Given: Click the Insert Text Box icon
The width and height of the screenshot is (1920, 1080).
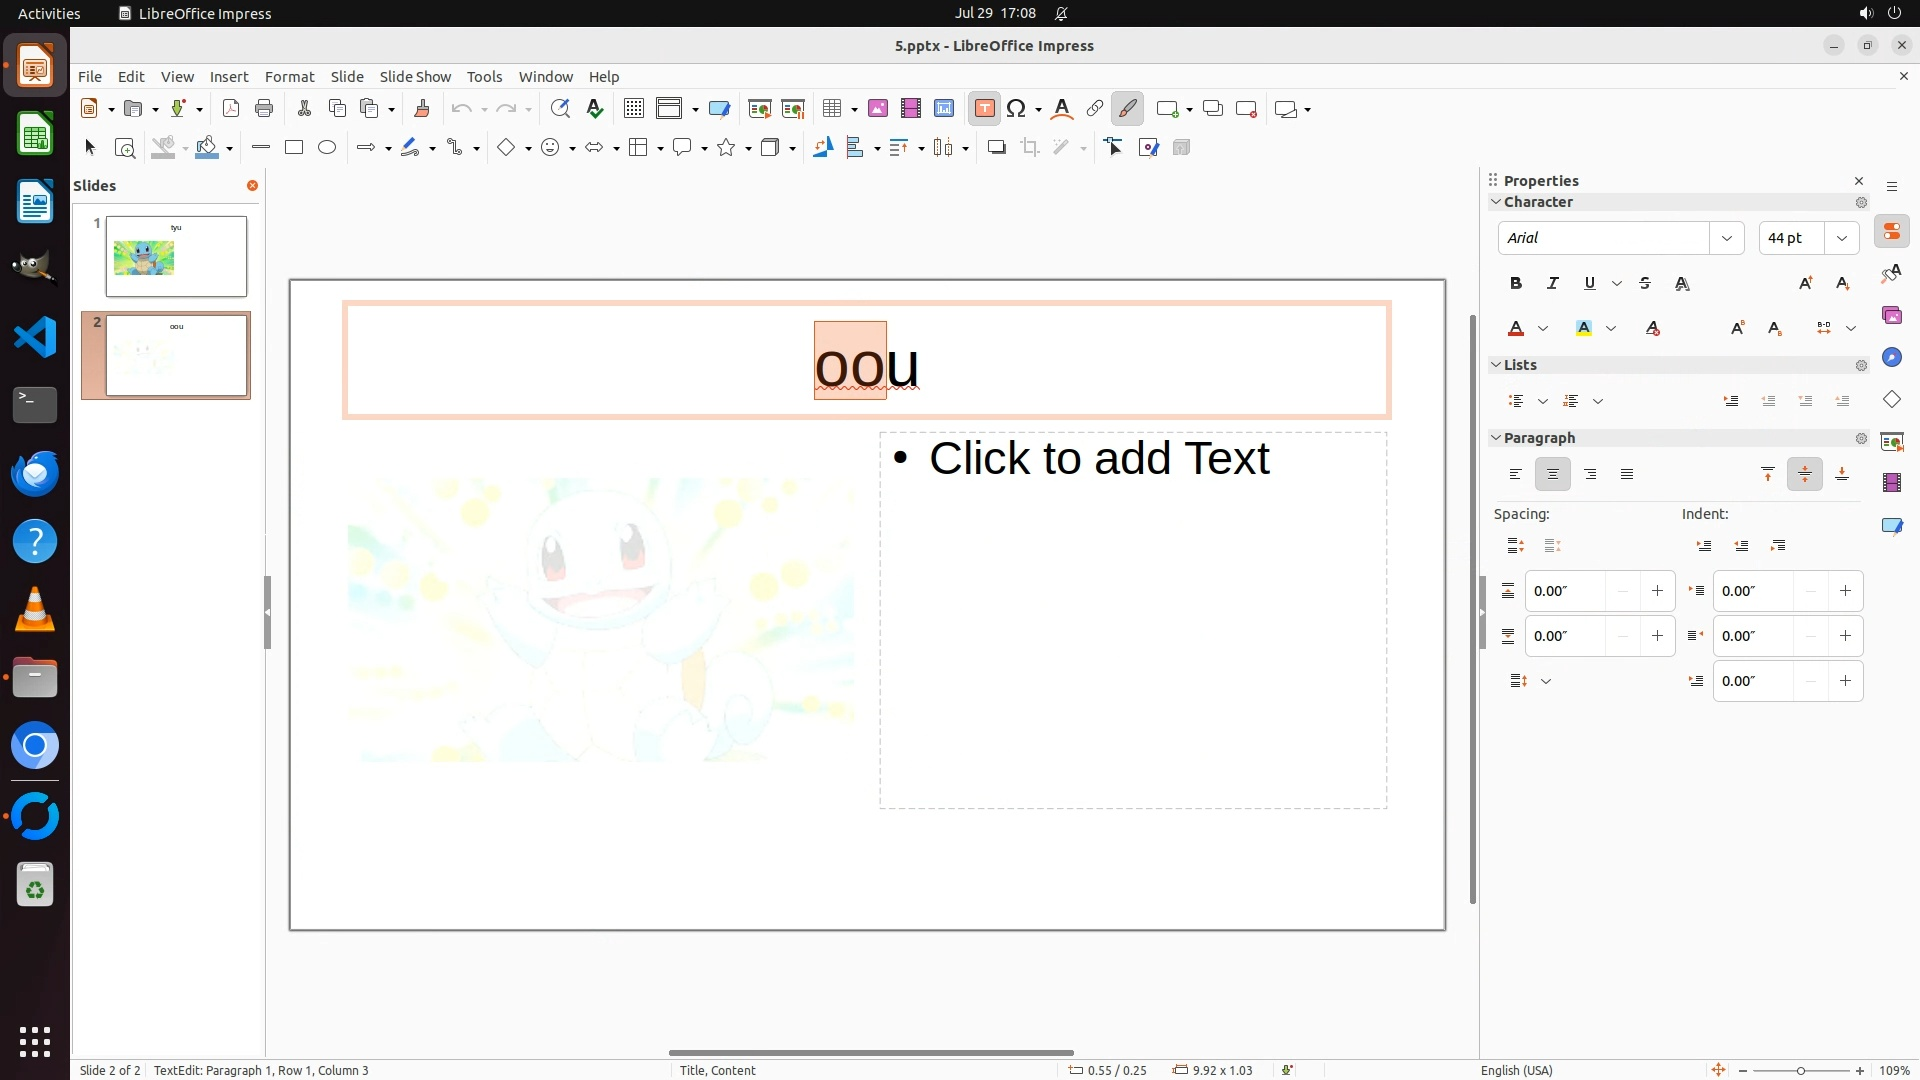Looking at the screenshot, I should pyautogui.click(x=984, y=109).
